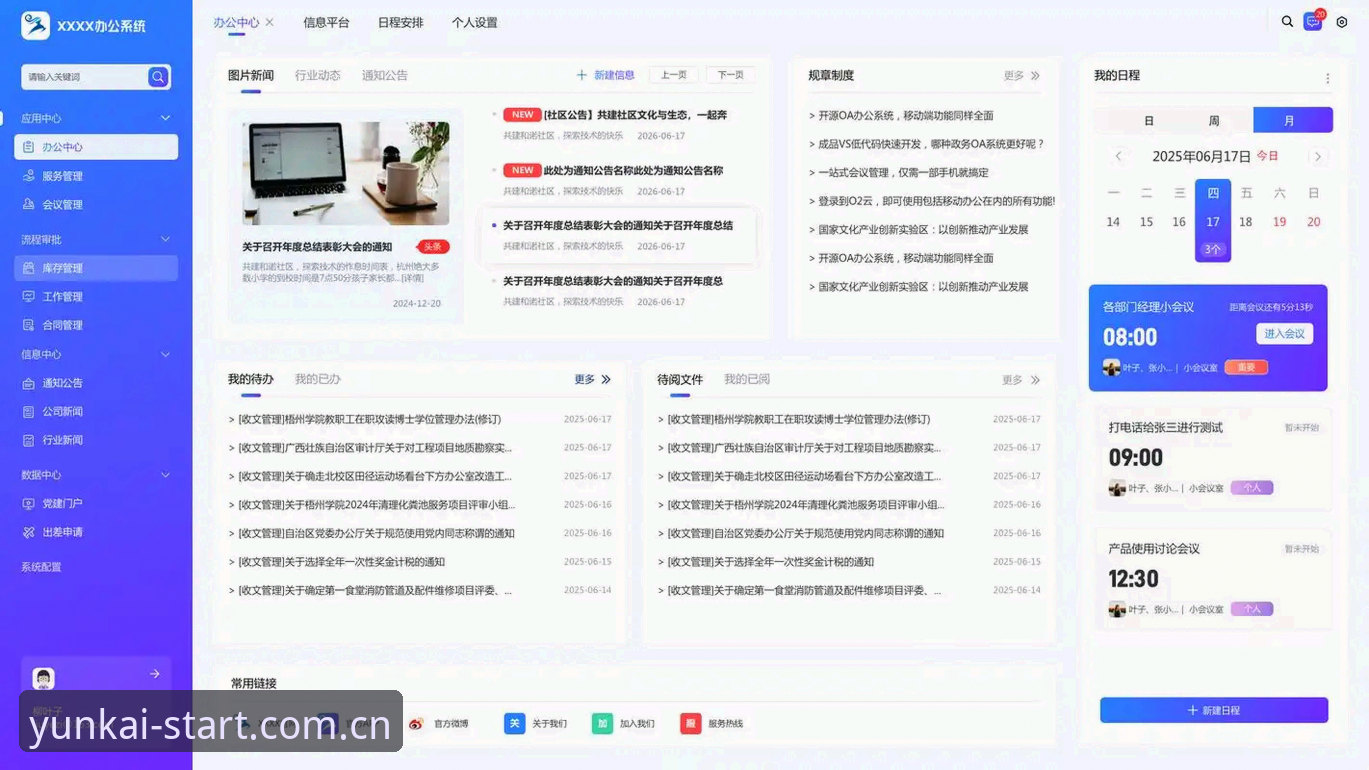Select the 图片新闻 tab
The image size is (1369, 770).
click(x=251, y=75)
